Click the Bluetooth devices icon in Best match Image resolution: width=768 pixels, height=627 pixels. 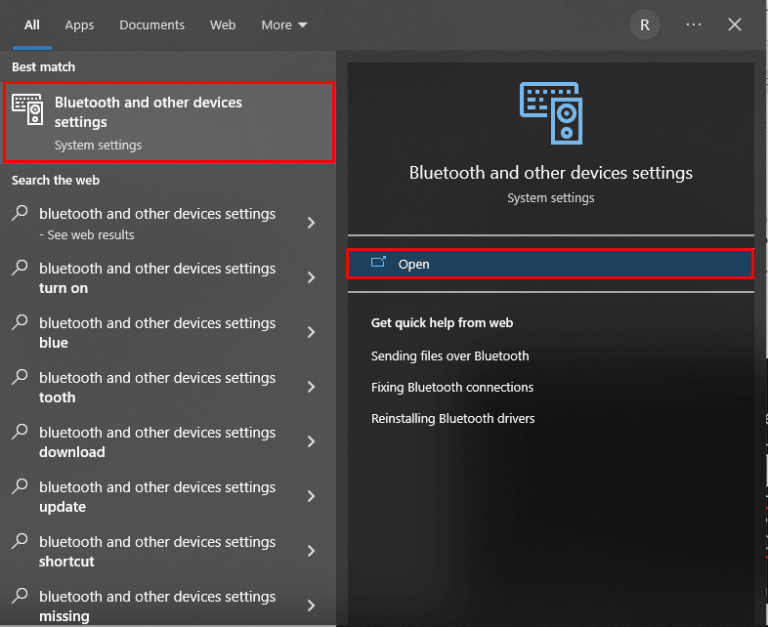[x=27, y=110]
